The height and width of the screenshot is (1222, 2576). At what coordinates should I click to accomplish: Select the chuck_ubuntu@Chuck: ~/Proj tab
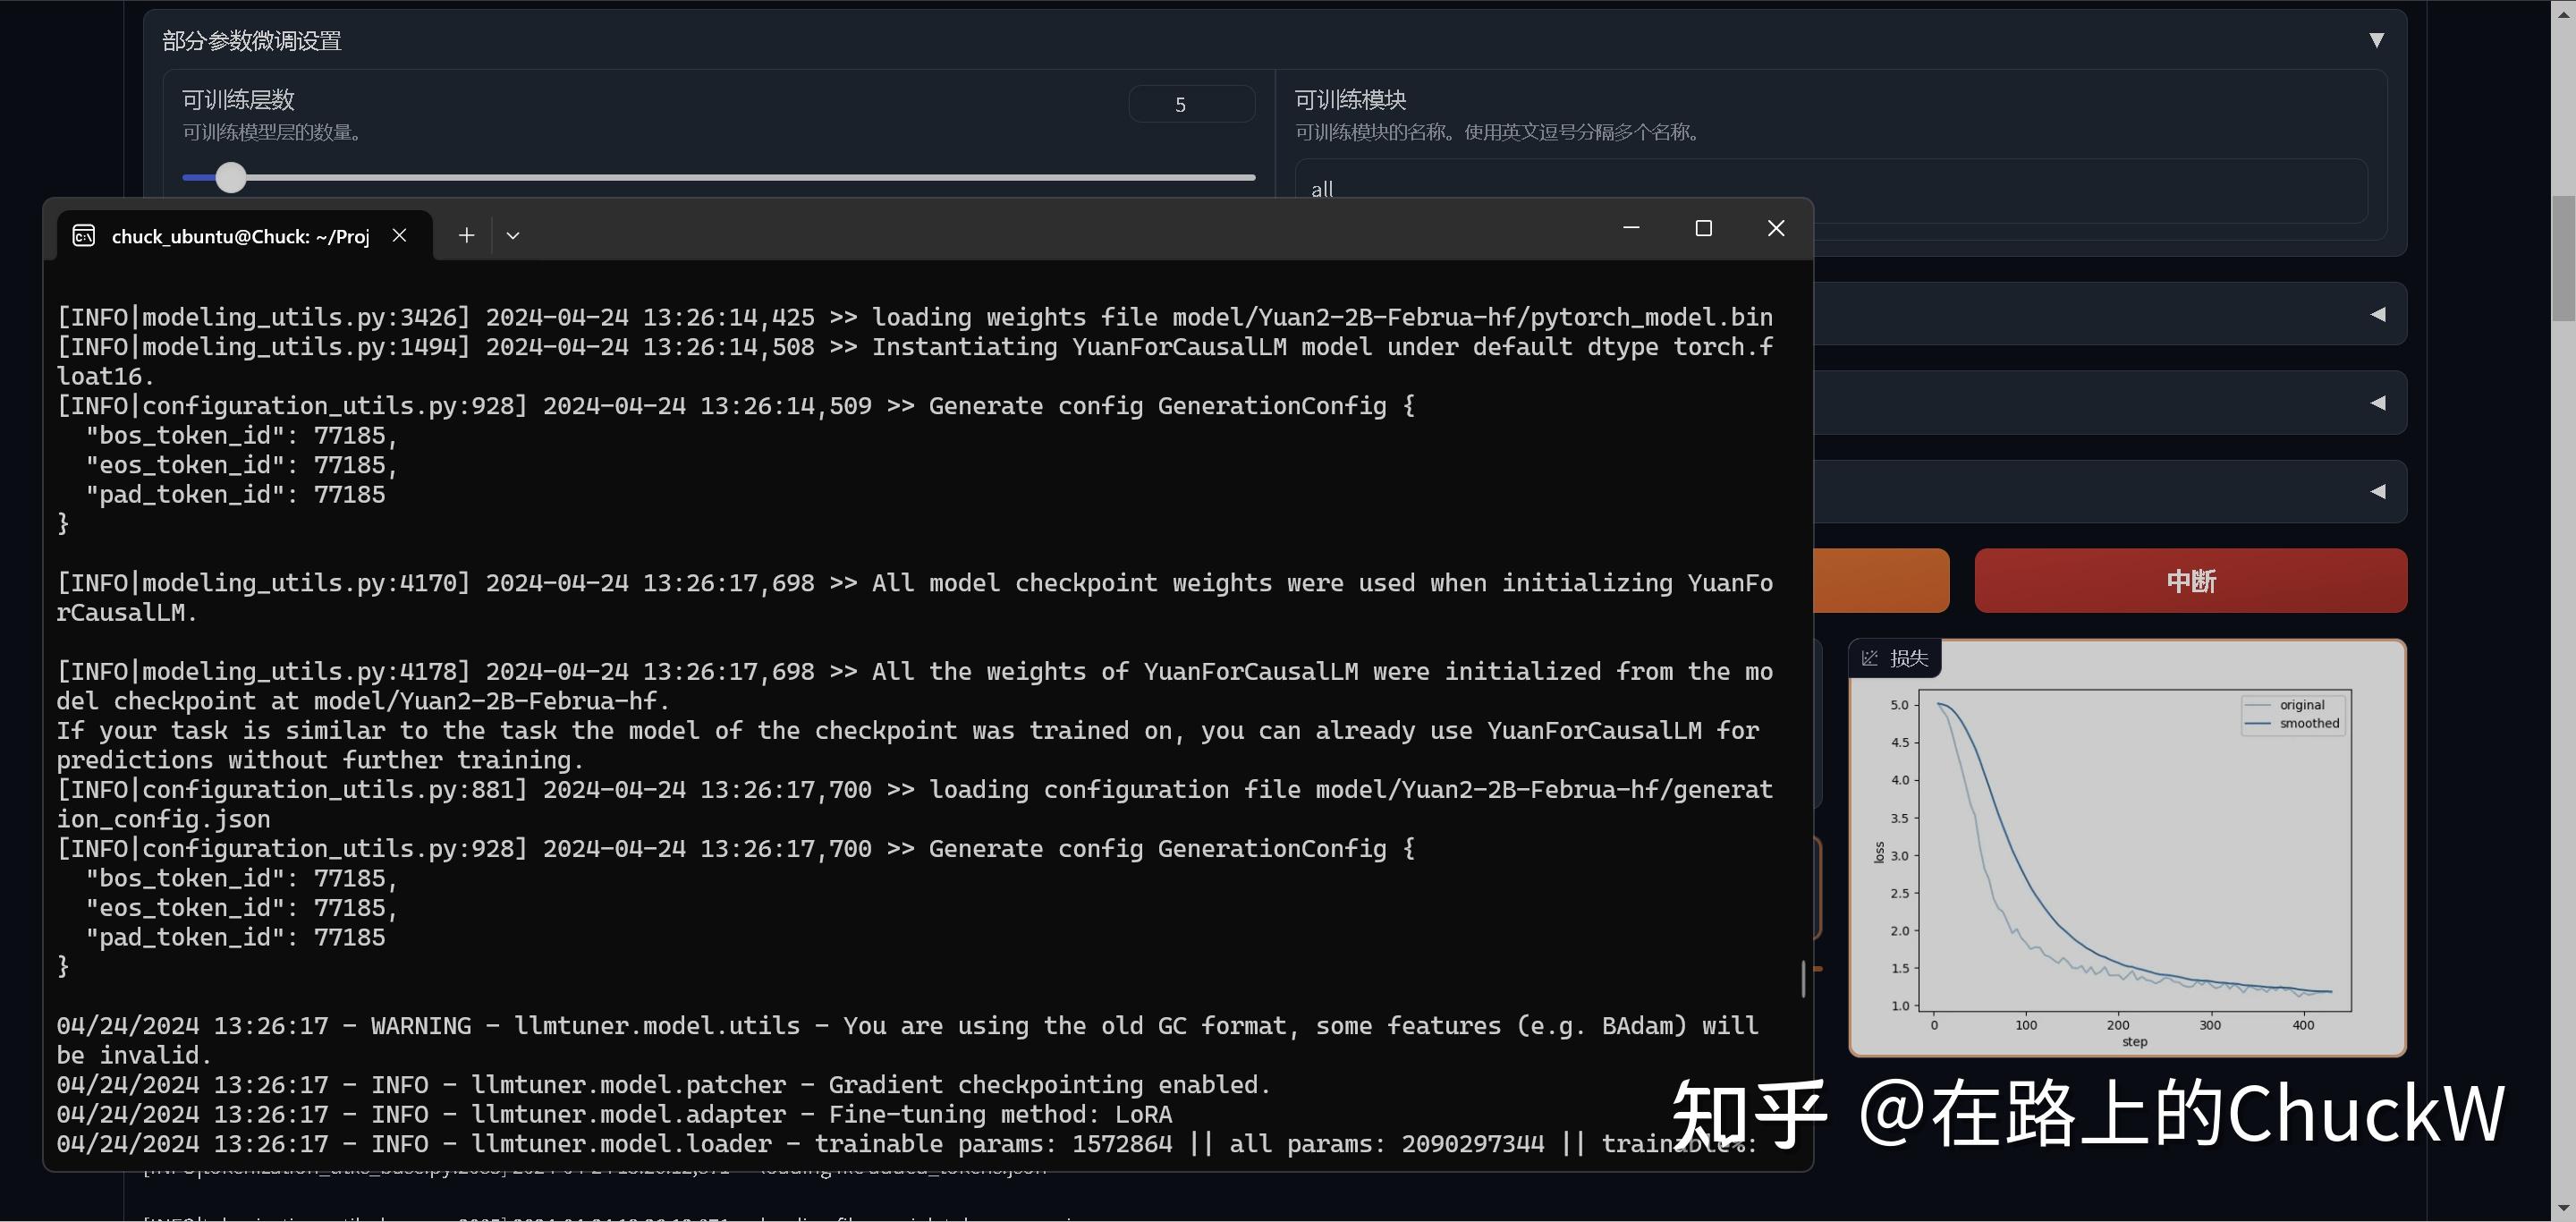[240, 235]
